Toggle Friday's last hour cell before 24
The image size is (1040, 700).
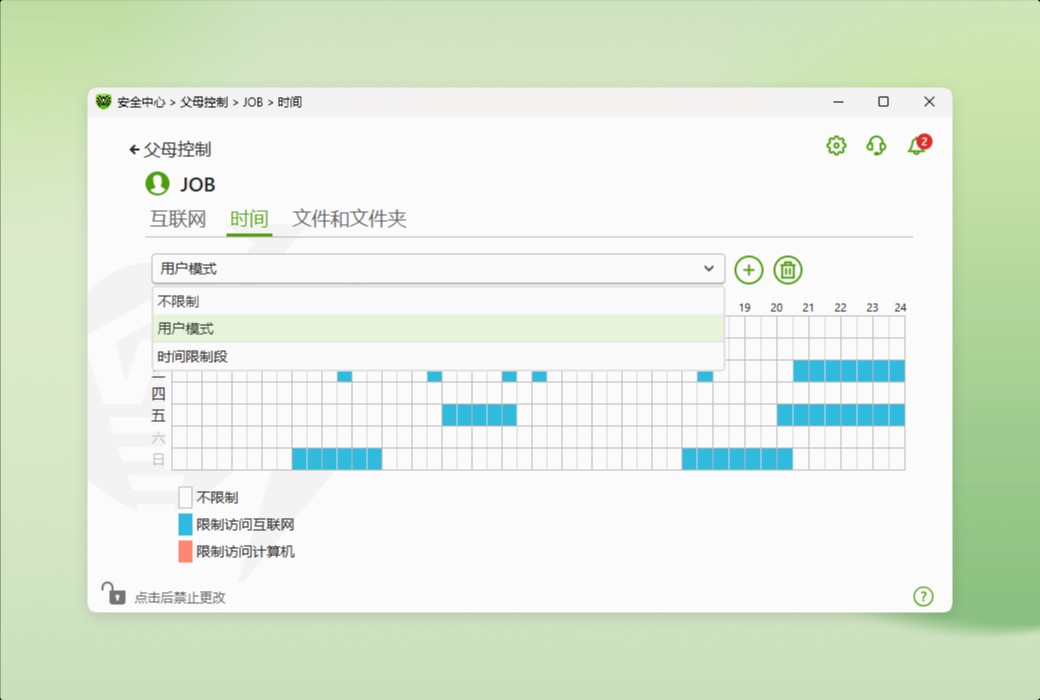tap(897, 415)
